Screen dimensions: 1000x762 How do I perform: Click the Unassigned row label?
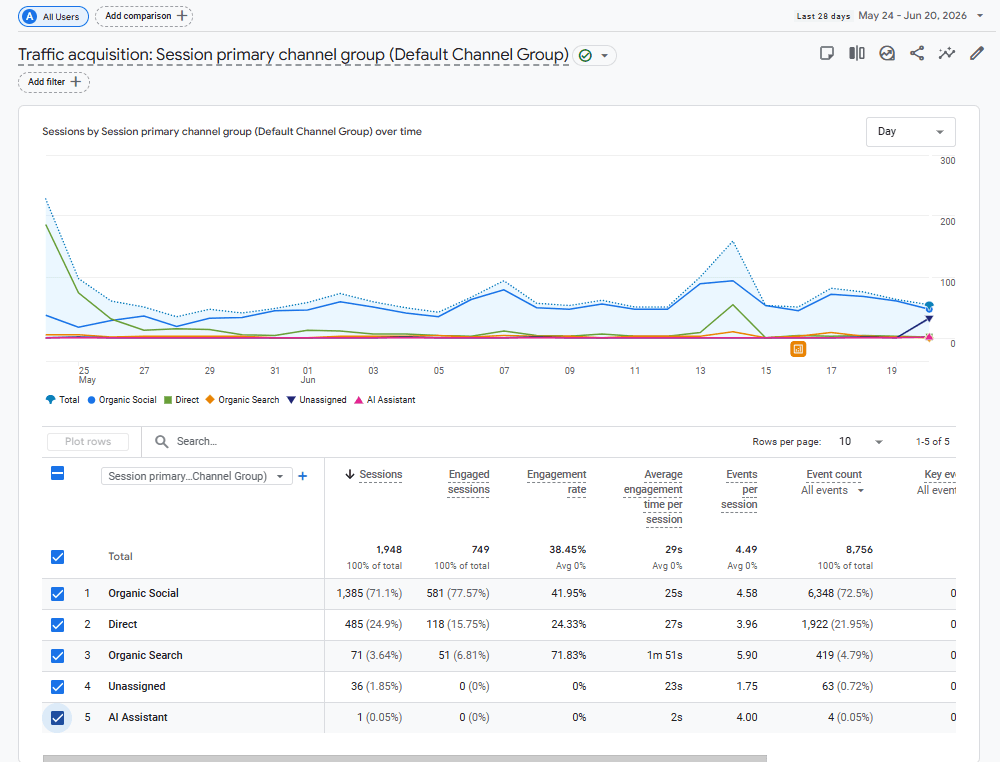pos(136,686)
